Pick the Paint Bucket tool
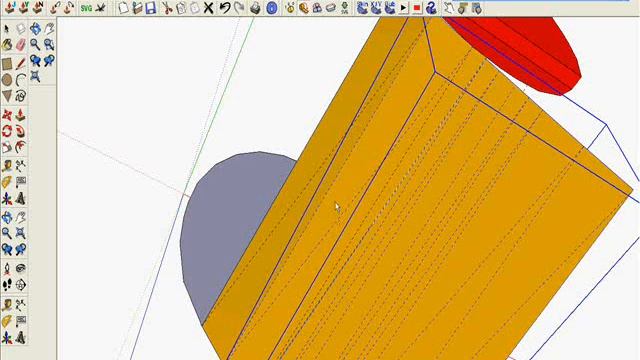Image resolution: width=640 pixels, height=360 pixels. pos(7,45)
